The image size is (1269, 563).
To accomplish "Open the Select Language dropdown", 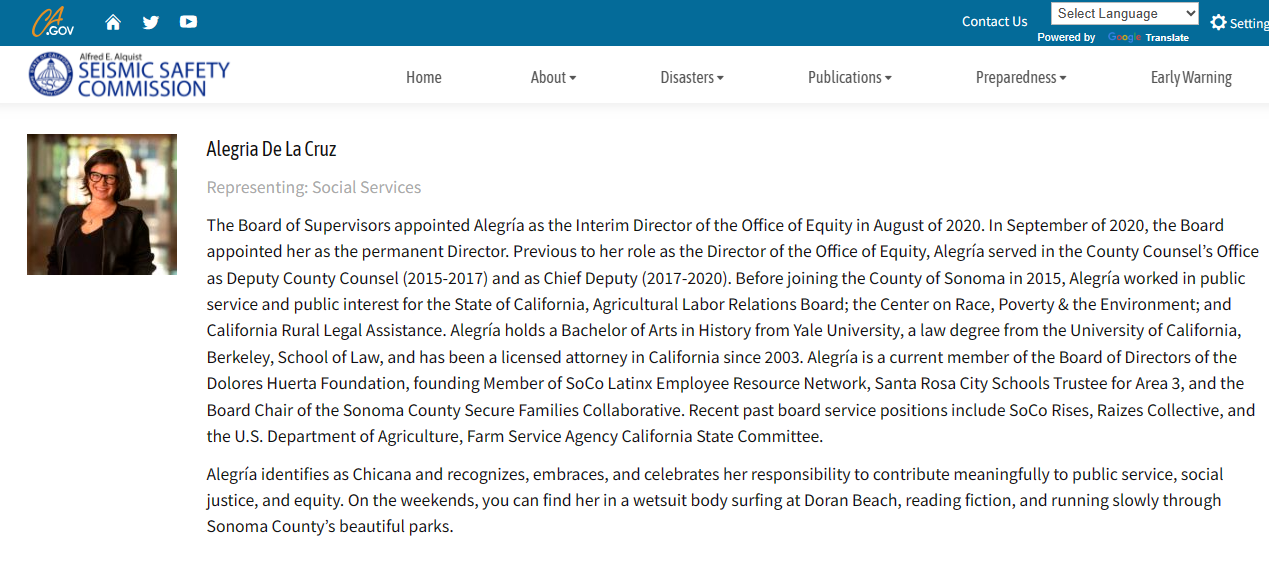I will coord(1124,13).
